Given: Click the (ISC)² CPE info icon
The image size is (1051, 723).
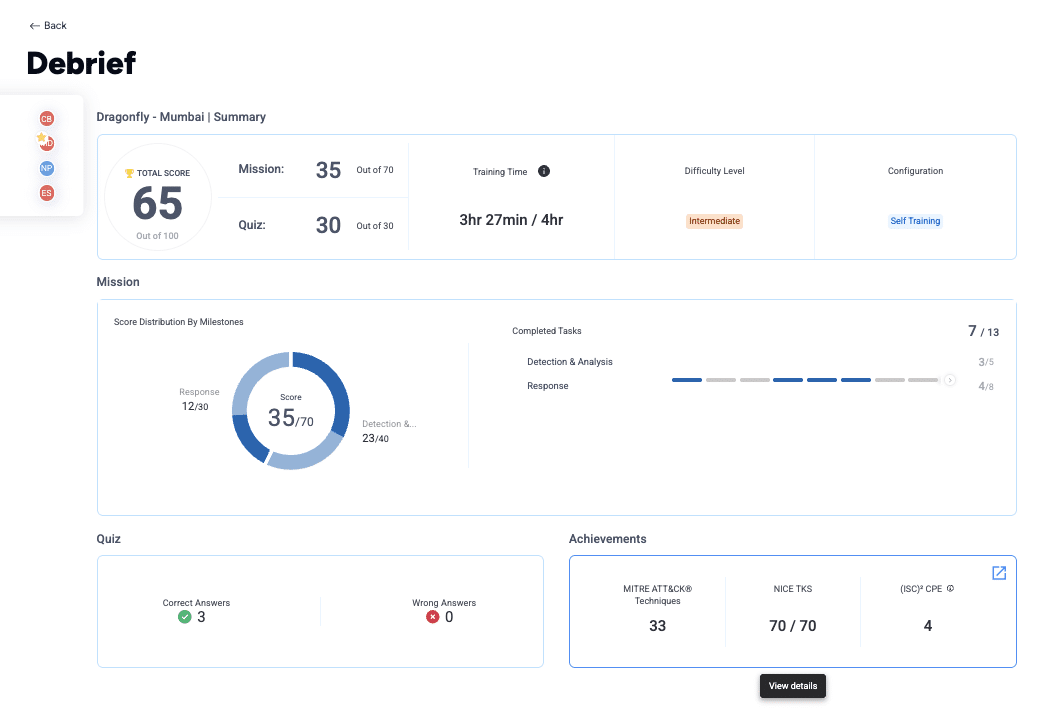Looking at the screenshot, I should 950,589.
